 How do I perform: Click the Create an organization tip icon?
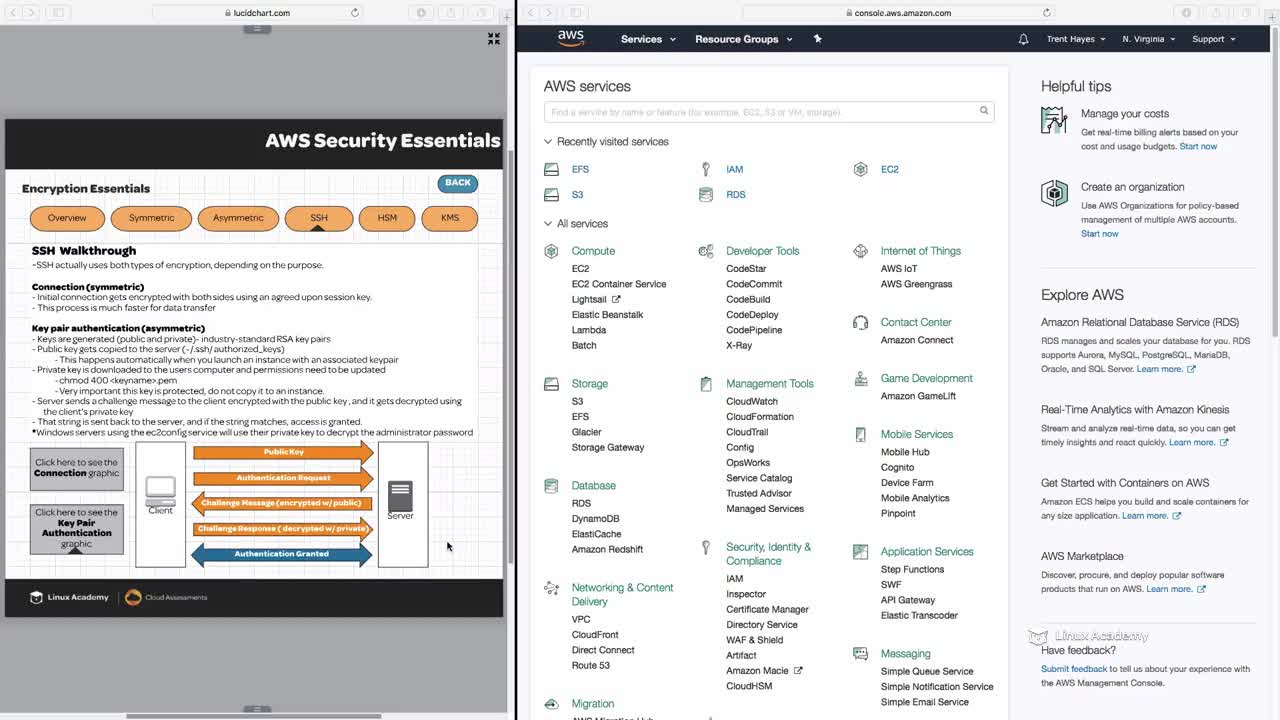pos(1054,193)
